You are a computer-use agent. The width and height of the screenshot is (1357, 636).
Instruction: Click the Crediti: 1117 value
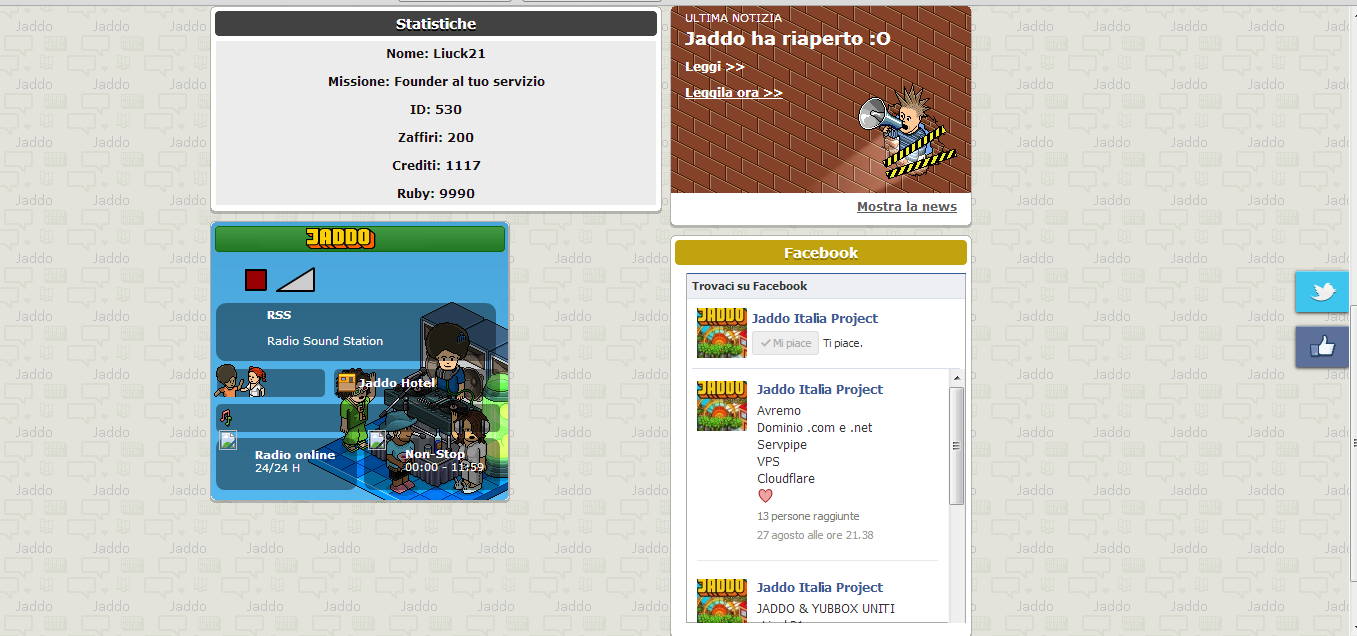(x=436, y=166)
